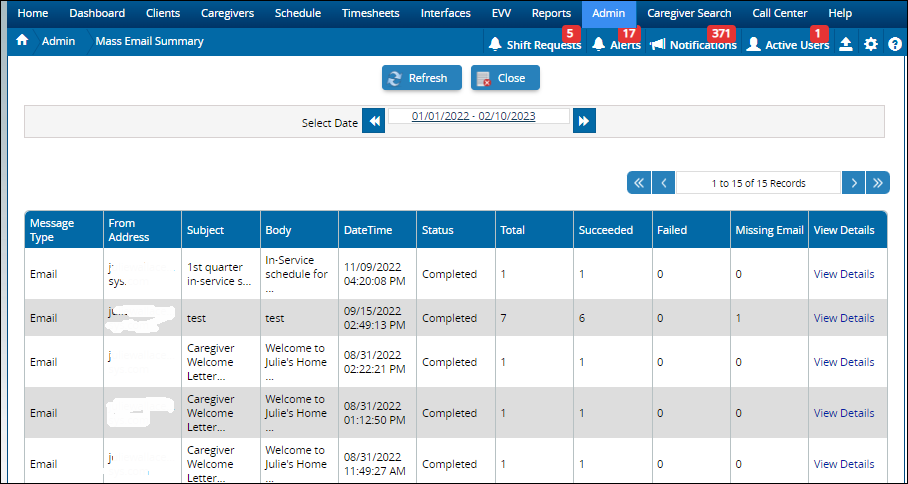Open settings gear icon
This screenshot has height=484, width=908.
point(871,45)
